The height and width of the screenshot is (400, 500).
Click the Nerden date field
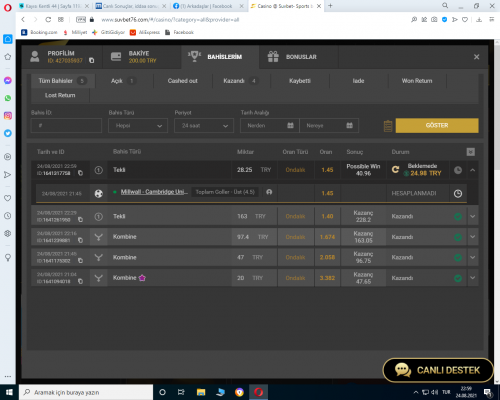pyautogui.click(x=270, y=126)
